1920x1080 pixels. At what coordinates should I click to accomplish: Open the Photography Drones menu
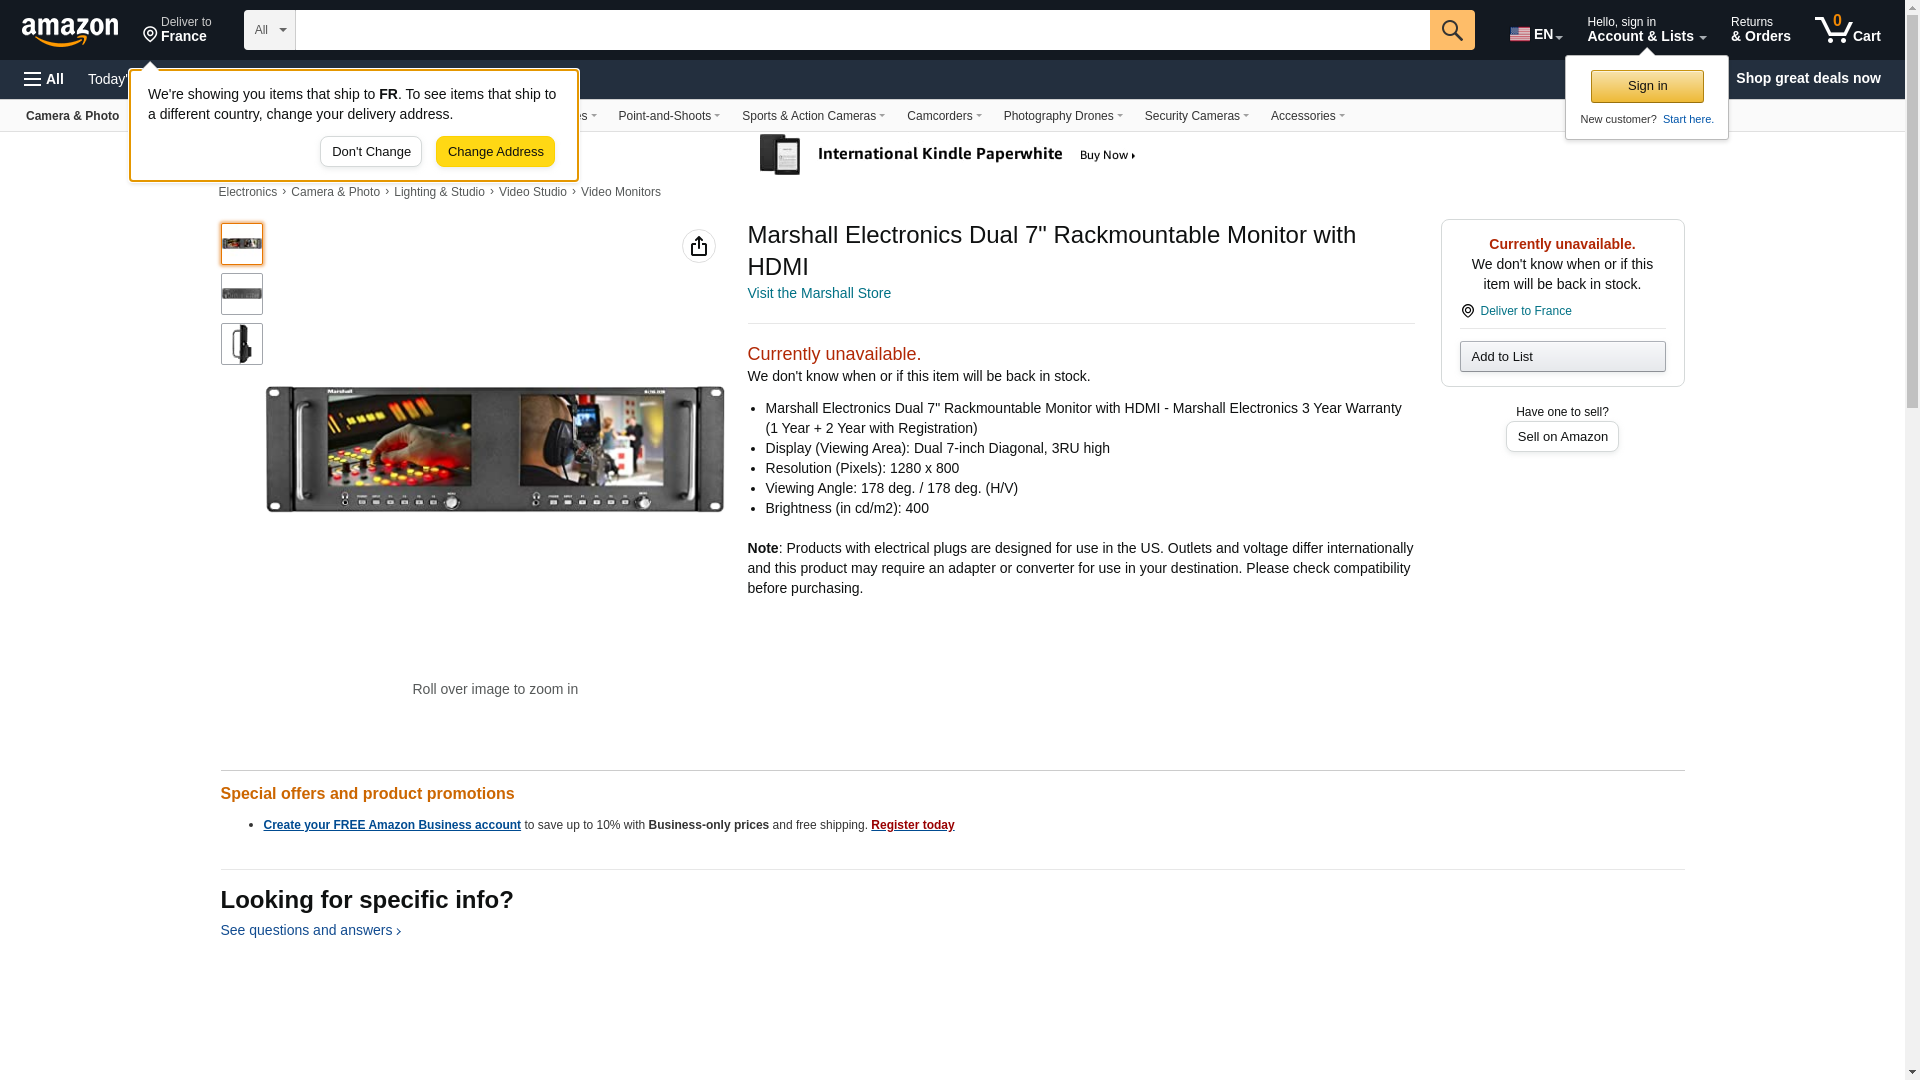pyautogui.click(x=1062, y=116)
